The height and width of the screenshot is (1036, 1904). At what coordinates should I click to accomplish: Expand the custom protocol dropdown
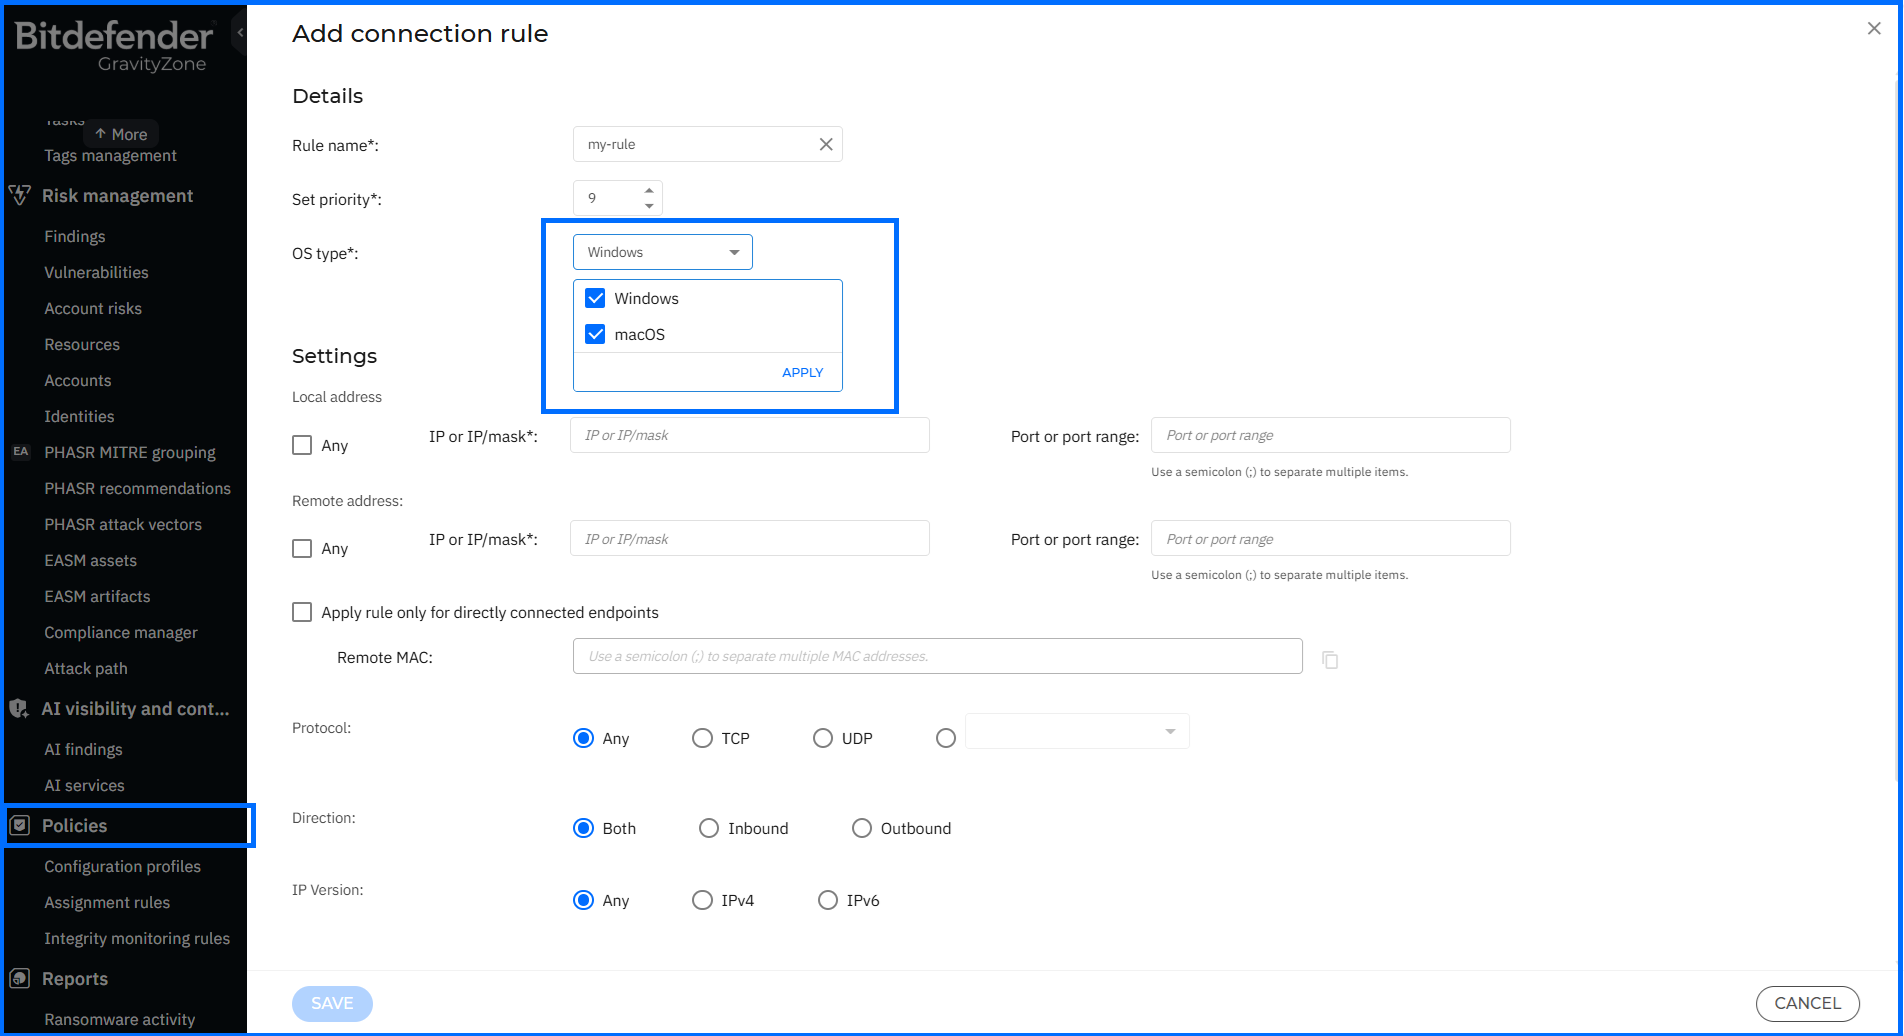1077,731
